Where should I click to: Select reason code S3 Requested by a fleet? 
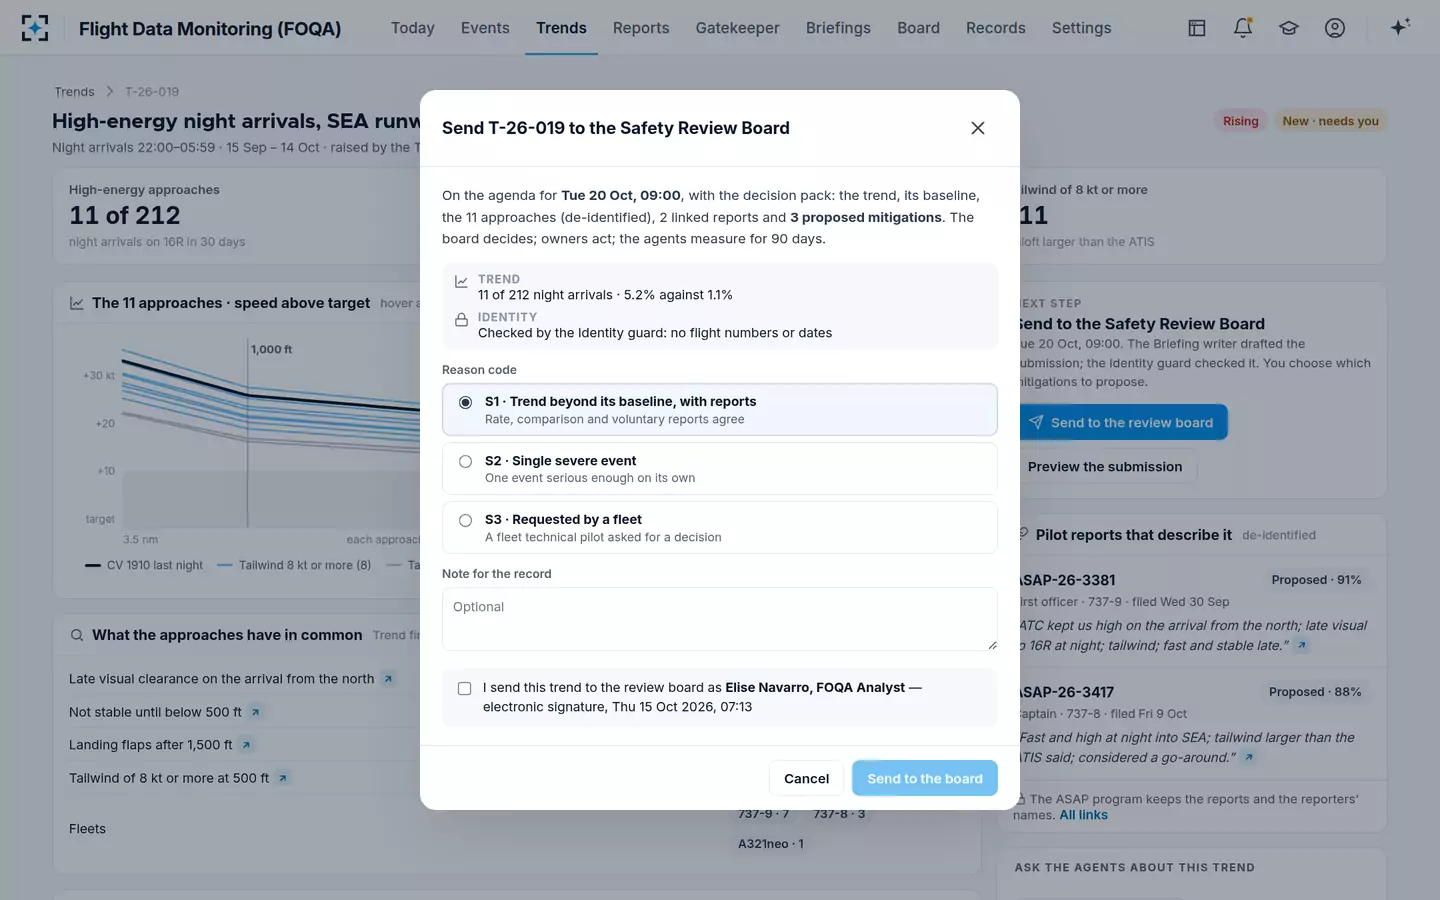coord(720,527)
